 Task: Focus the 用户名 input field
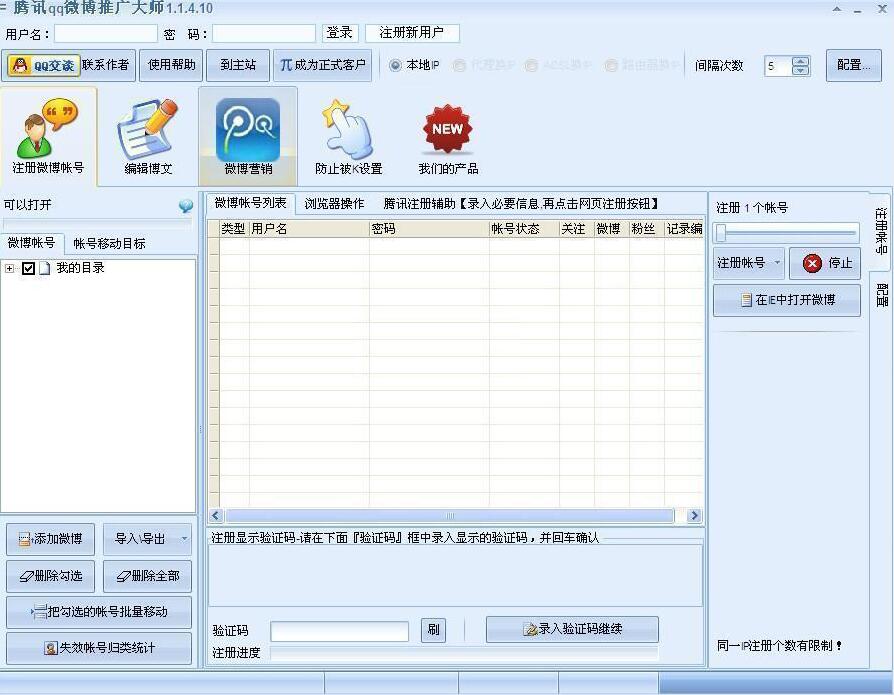pos(105,34)
